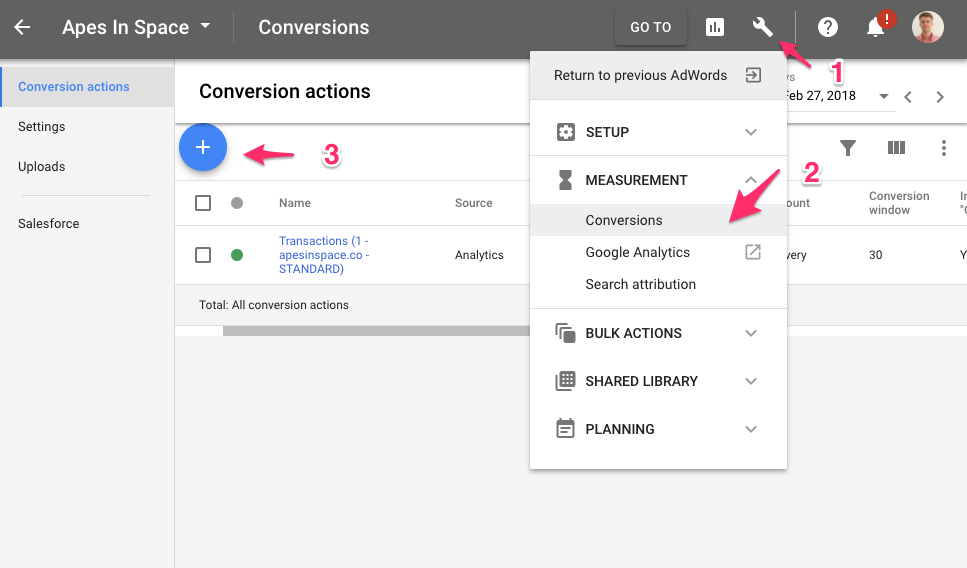Image resolution: width=967 pixels, height=568 pixels.
Task: Click the blue plus new conversion button
Action: click(203, 147)
